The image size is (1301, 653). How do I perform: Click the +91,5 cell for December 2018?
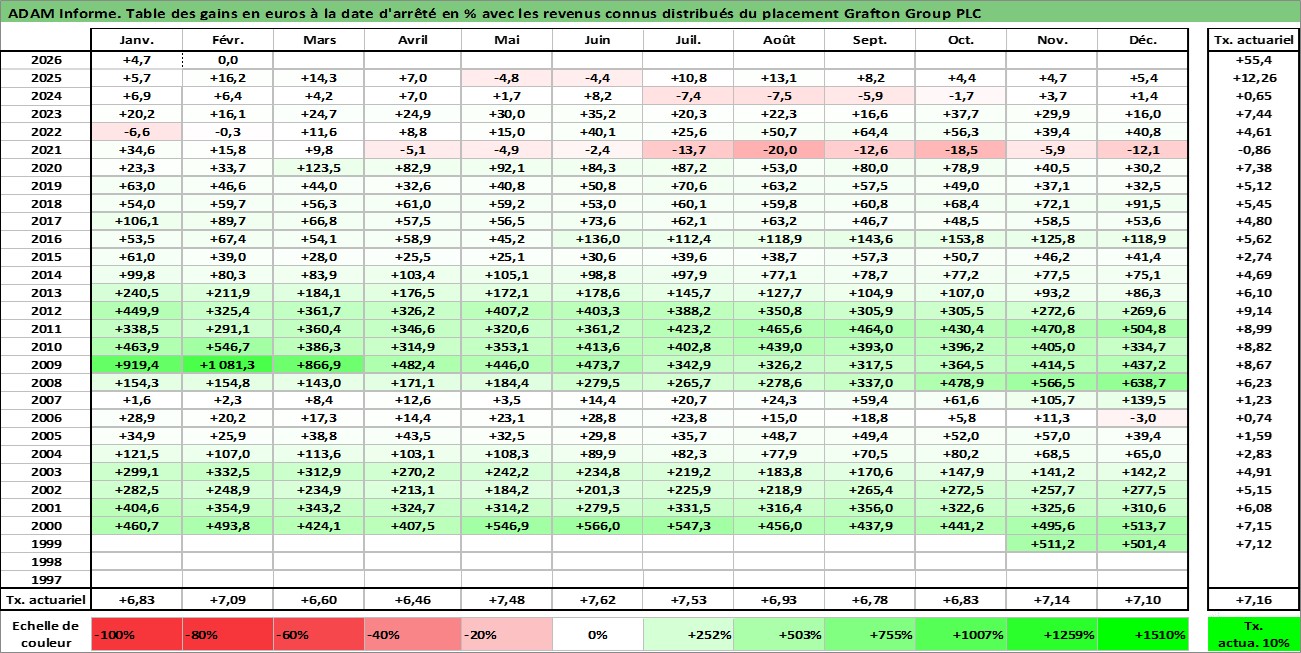[1143, 203]
